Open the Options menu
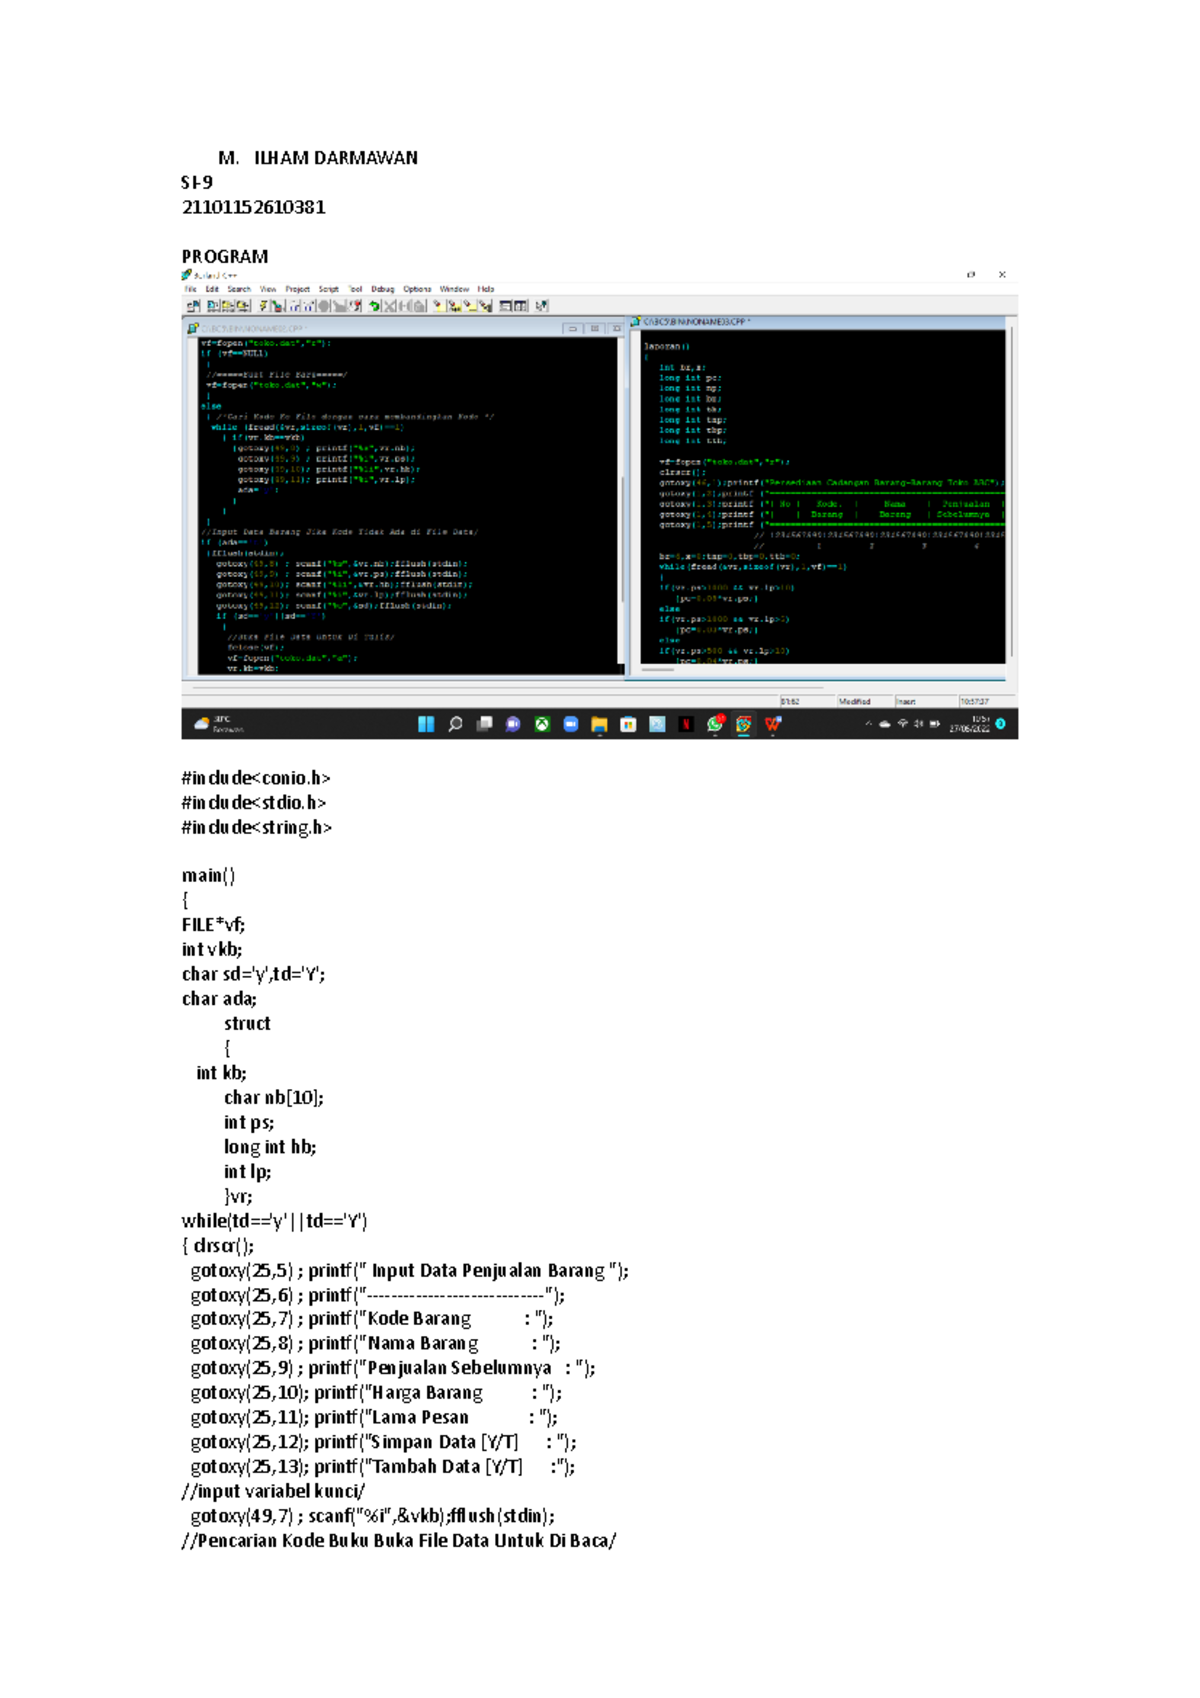The height and width of the screenshot is (1698, 1200). 417,289
